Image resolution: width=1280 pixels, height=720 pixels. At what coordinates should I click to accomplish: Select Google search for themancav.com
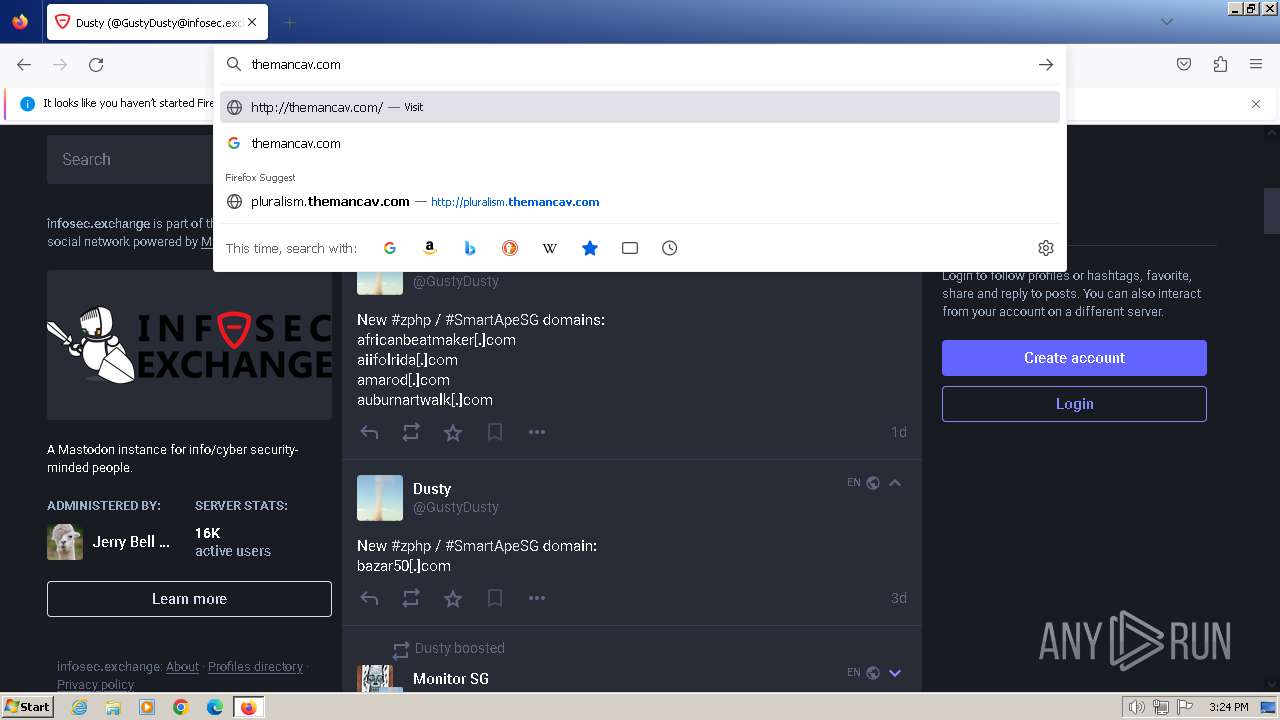640,143
